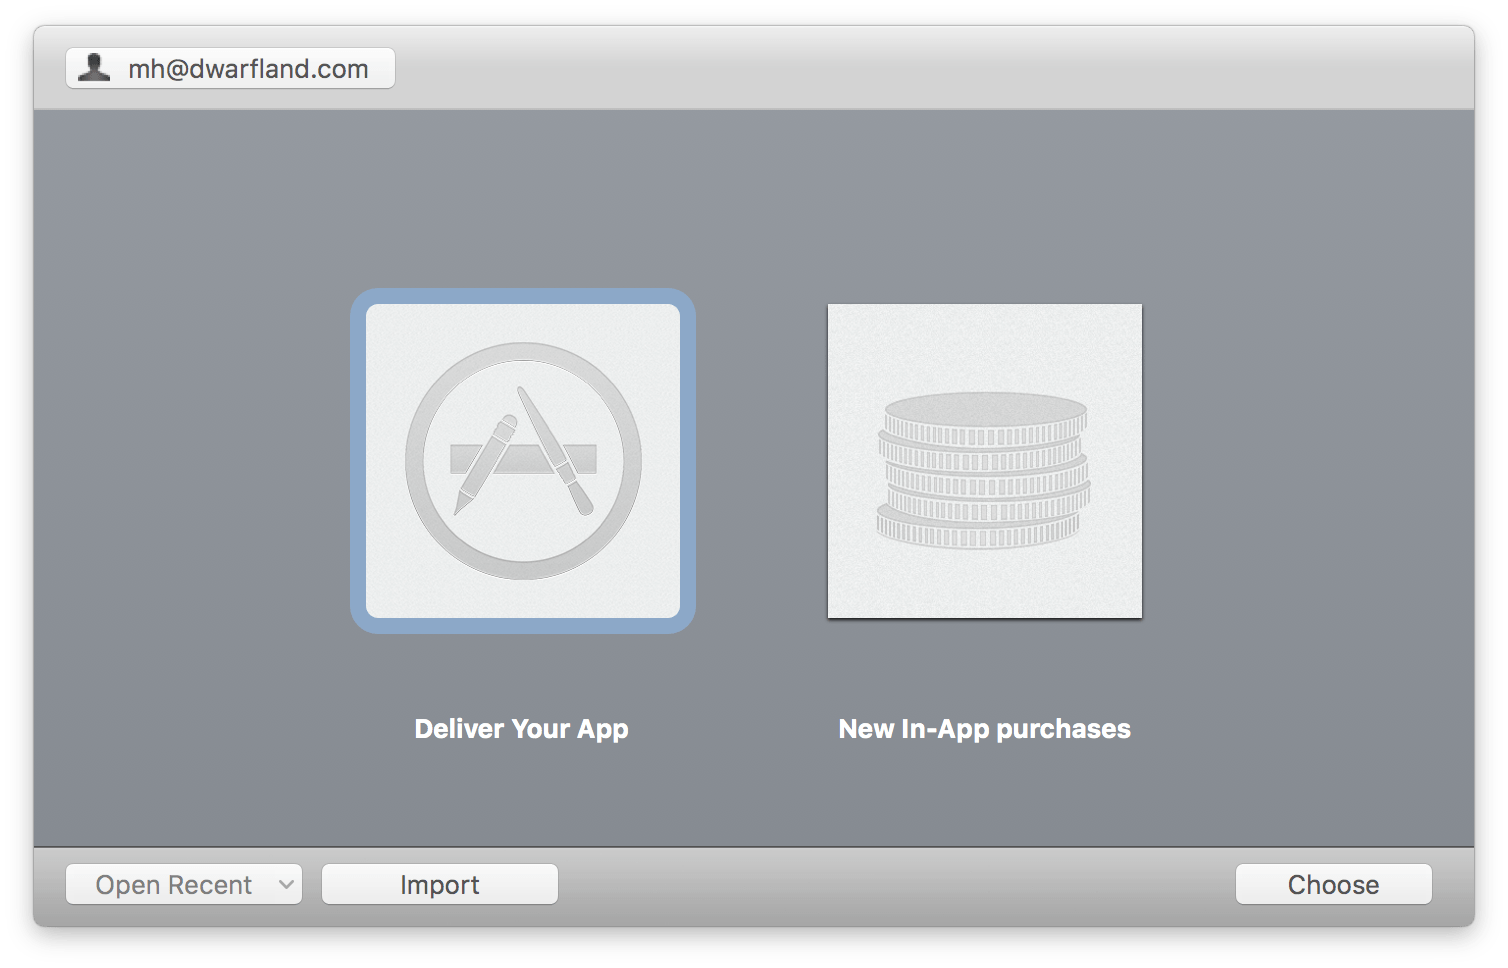Click the Import button
Image resolution: width=1508 pixels, height=968 pixels.
[439, 884]
